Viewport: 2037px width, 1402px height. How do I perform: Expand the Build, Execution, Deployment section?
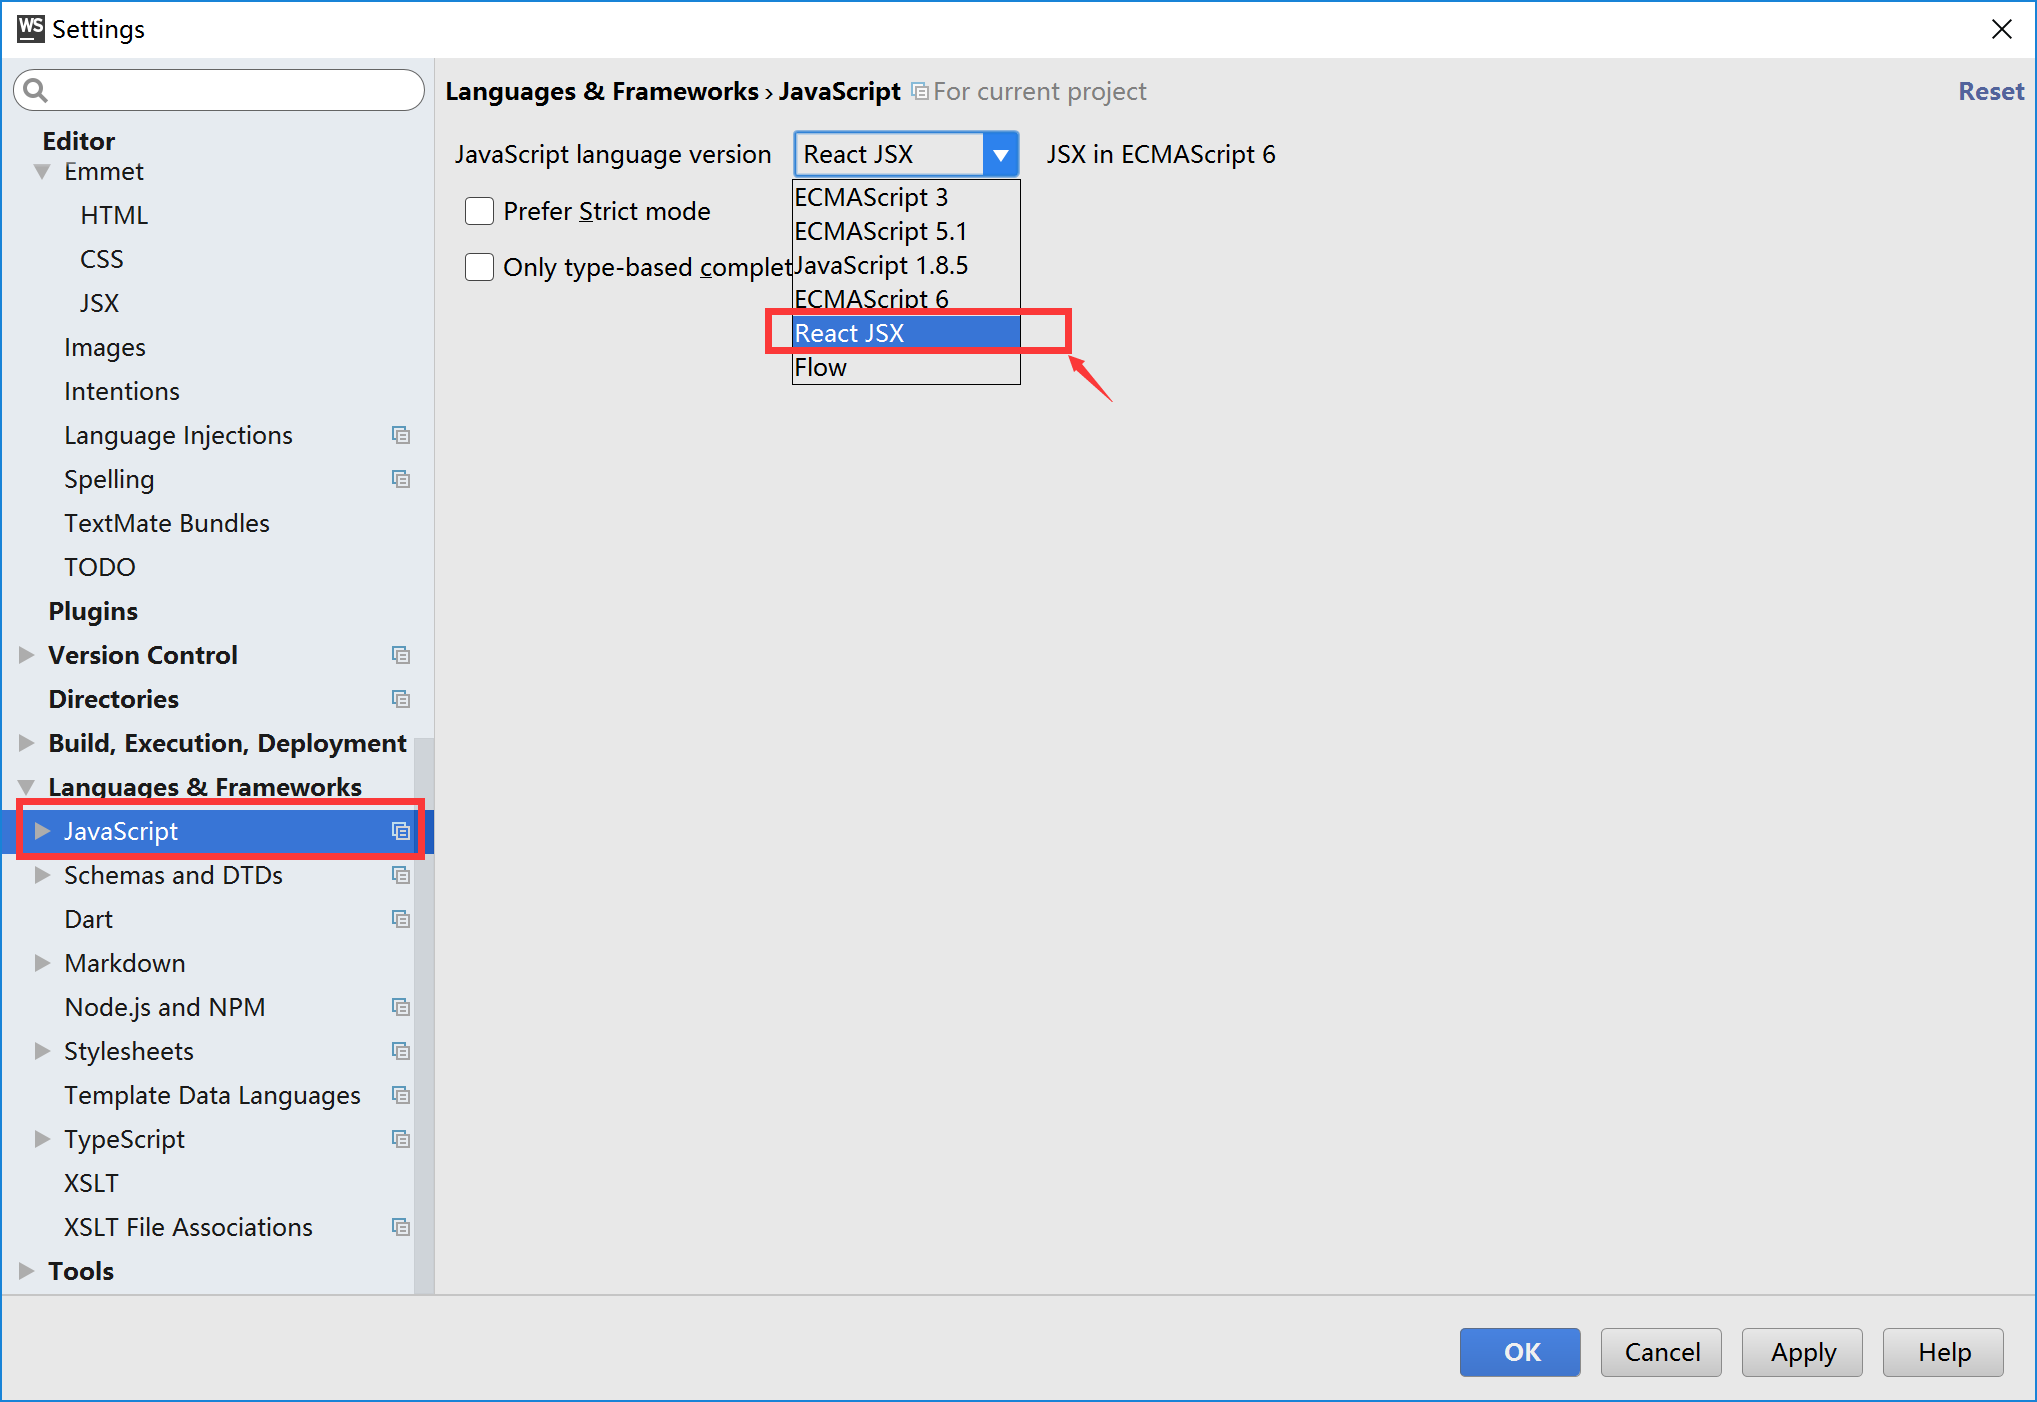26,743
